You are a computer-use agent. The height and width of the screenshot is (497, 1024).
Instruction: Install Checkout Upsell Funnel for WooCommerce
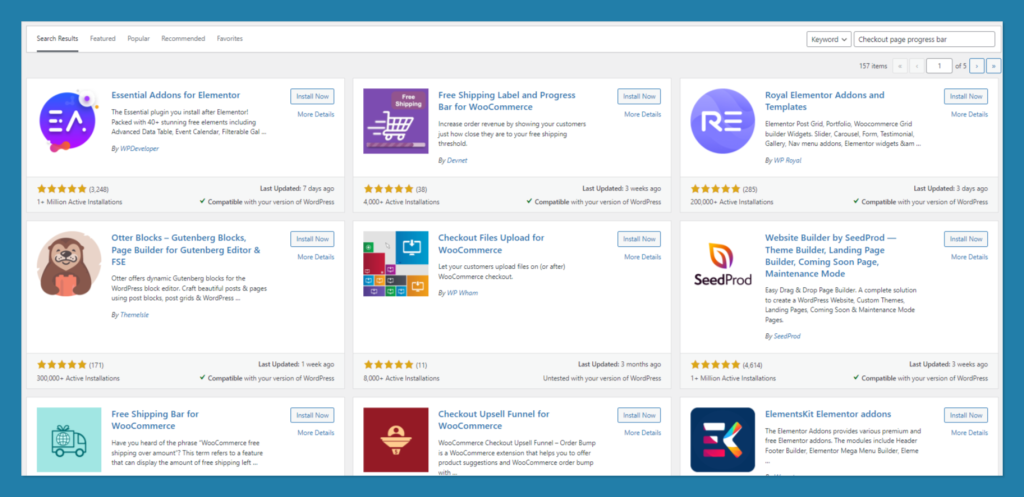tap(639, 415)
